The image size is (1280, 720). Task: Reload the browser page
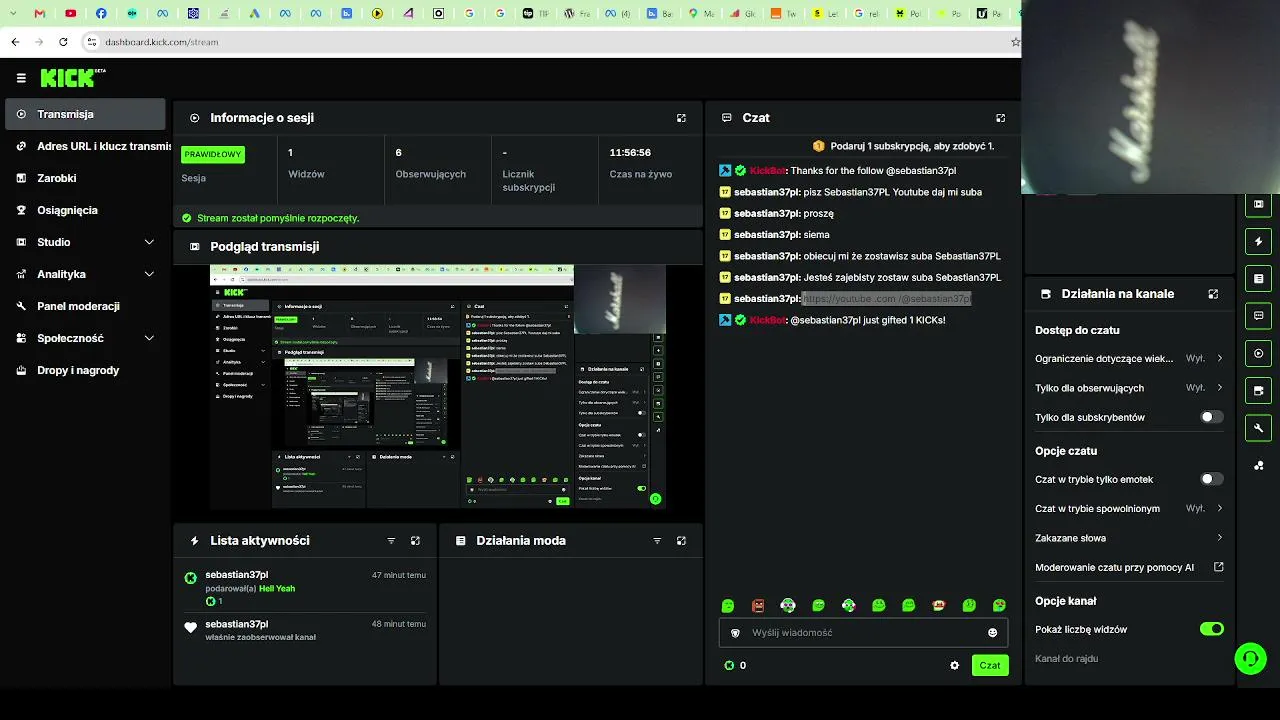[63, 42]
